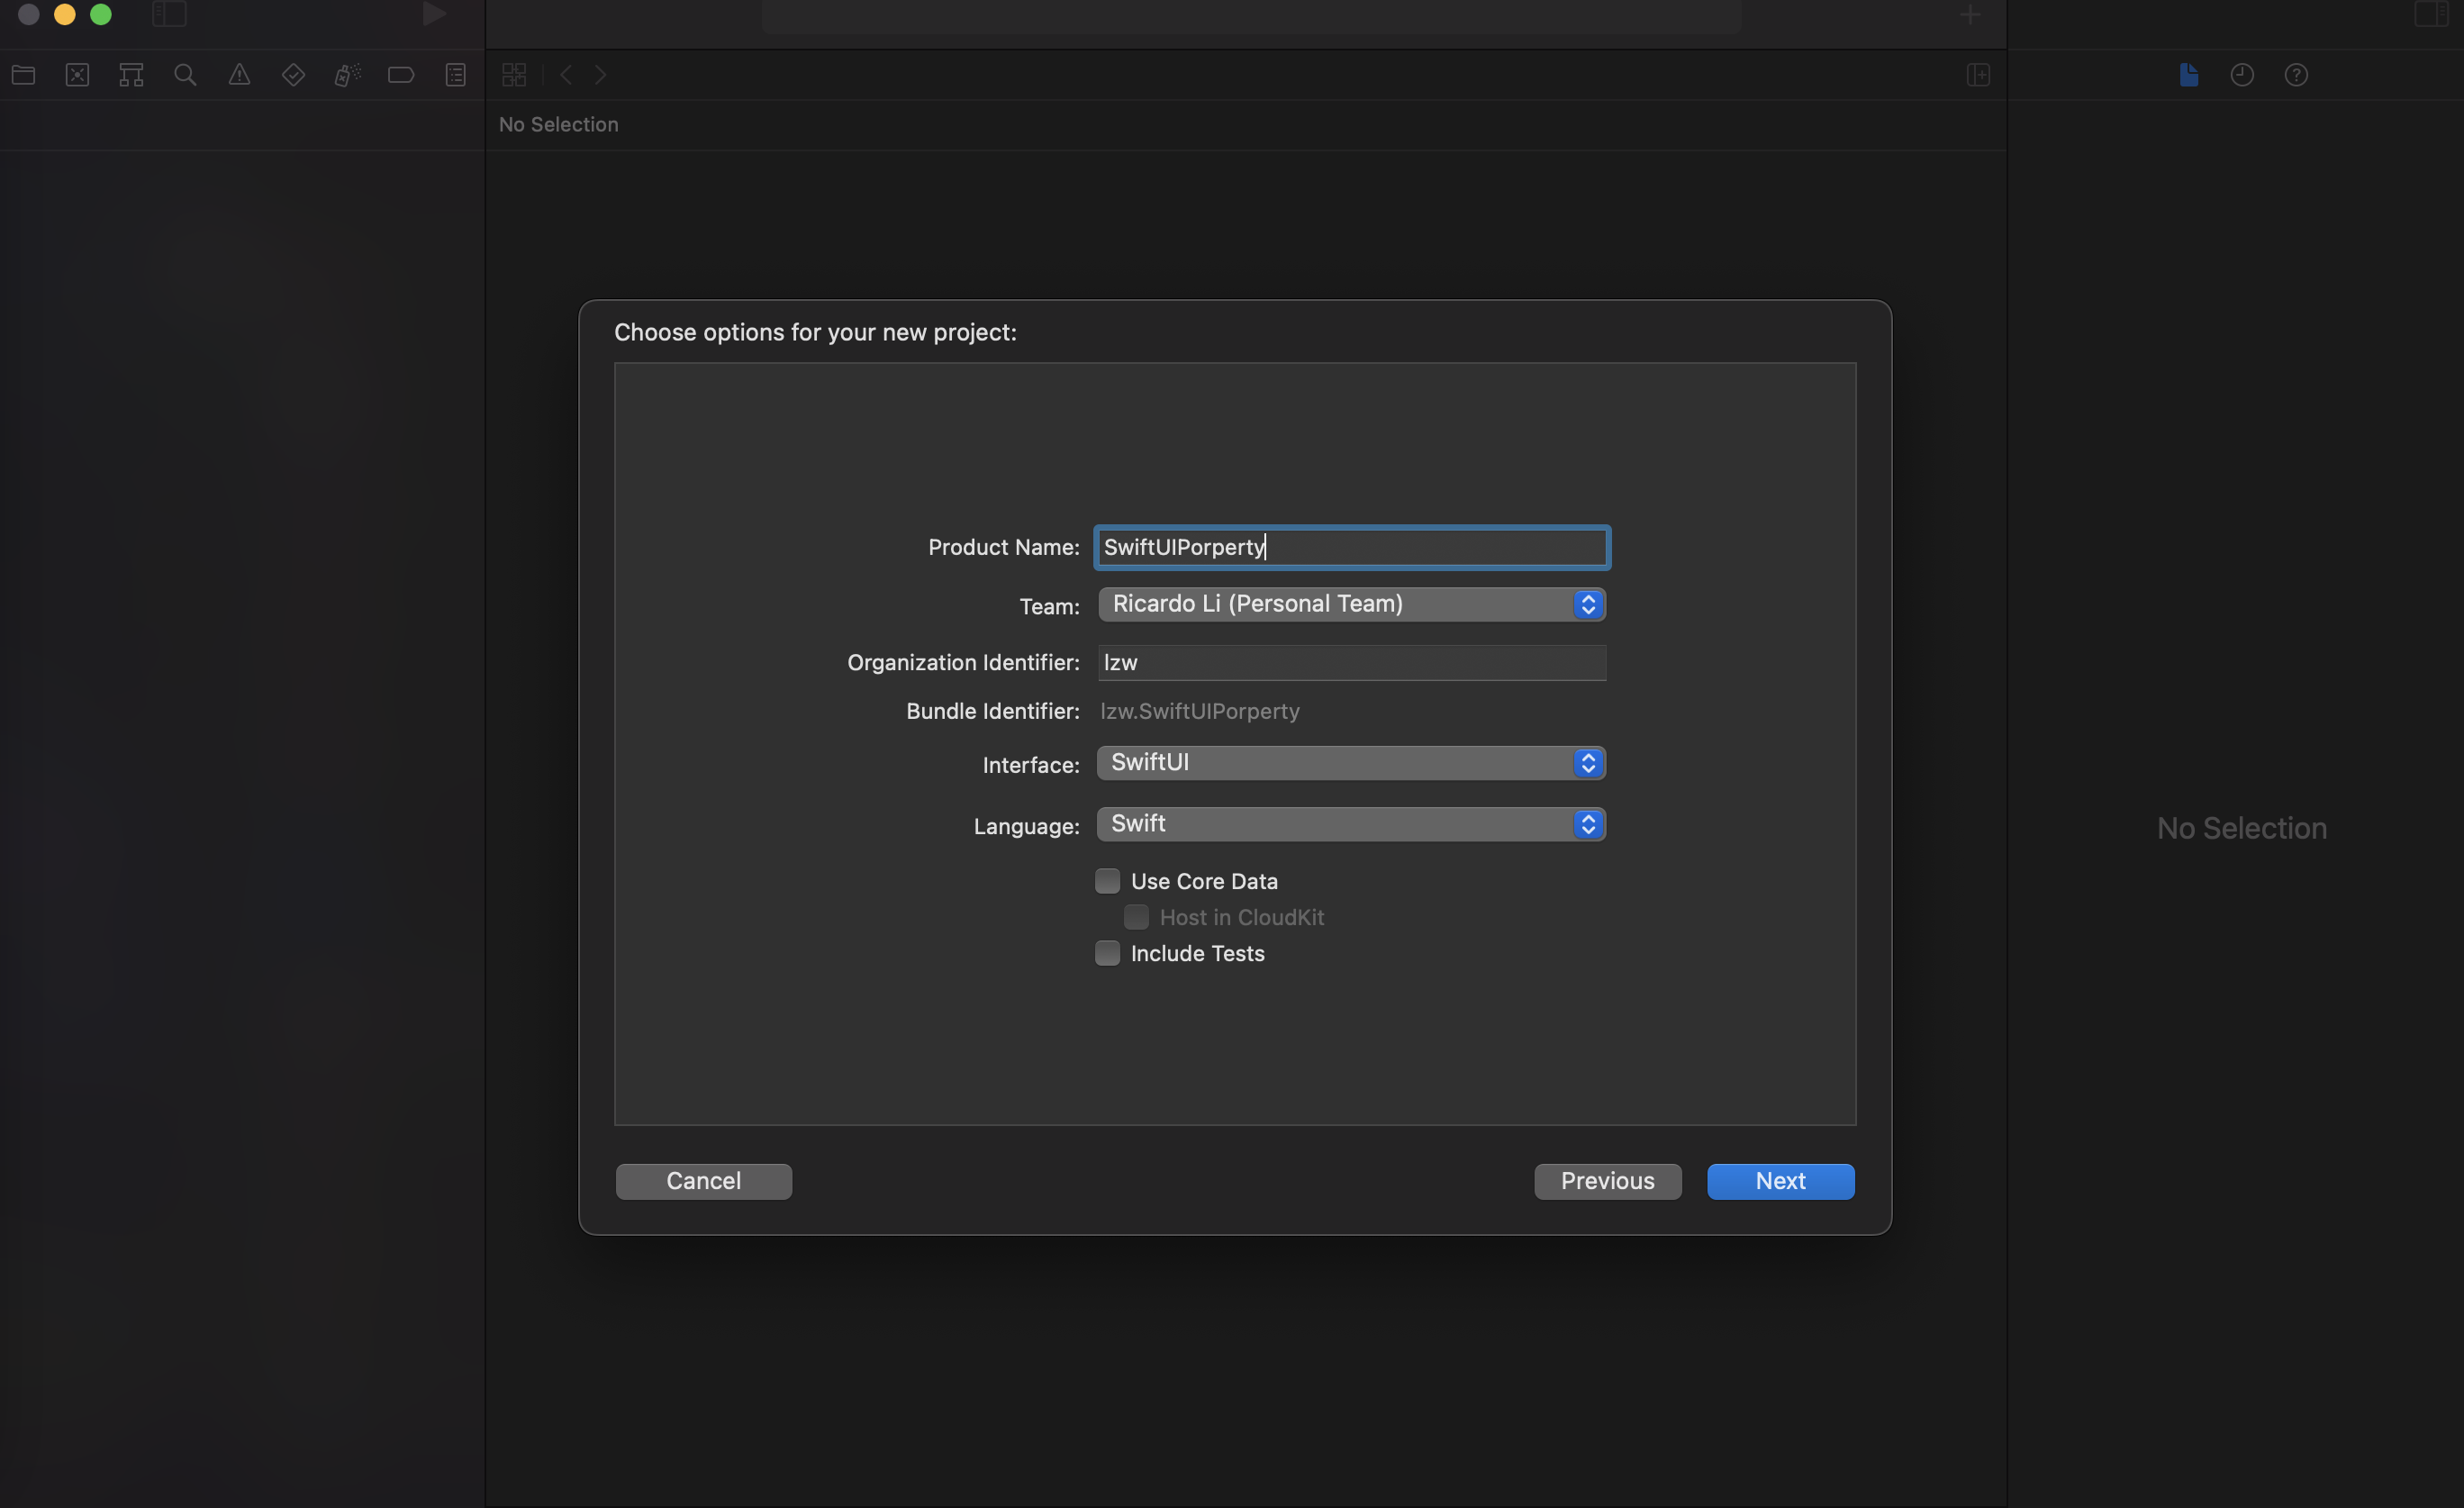Open the Source Control navigator icon

(78, 75)
